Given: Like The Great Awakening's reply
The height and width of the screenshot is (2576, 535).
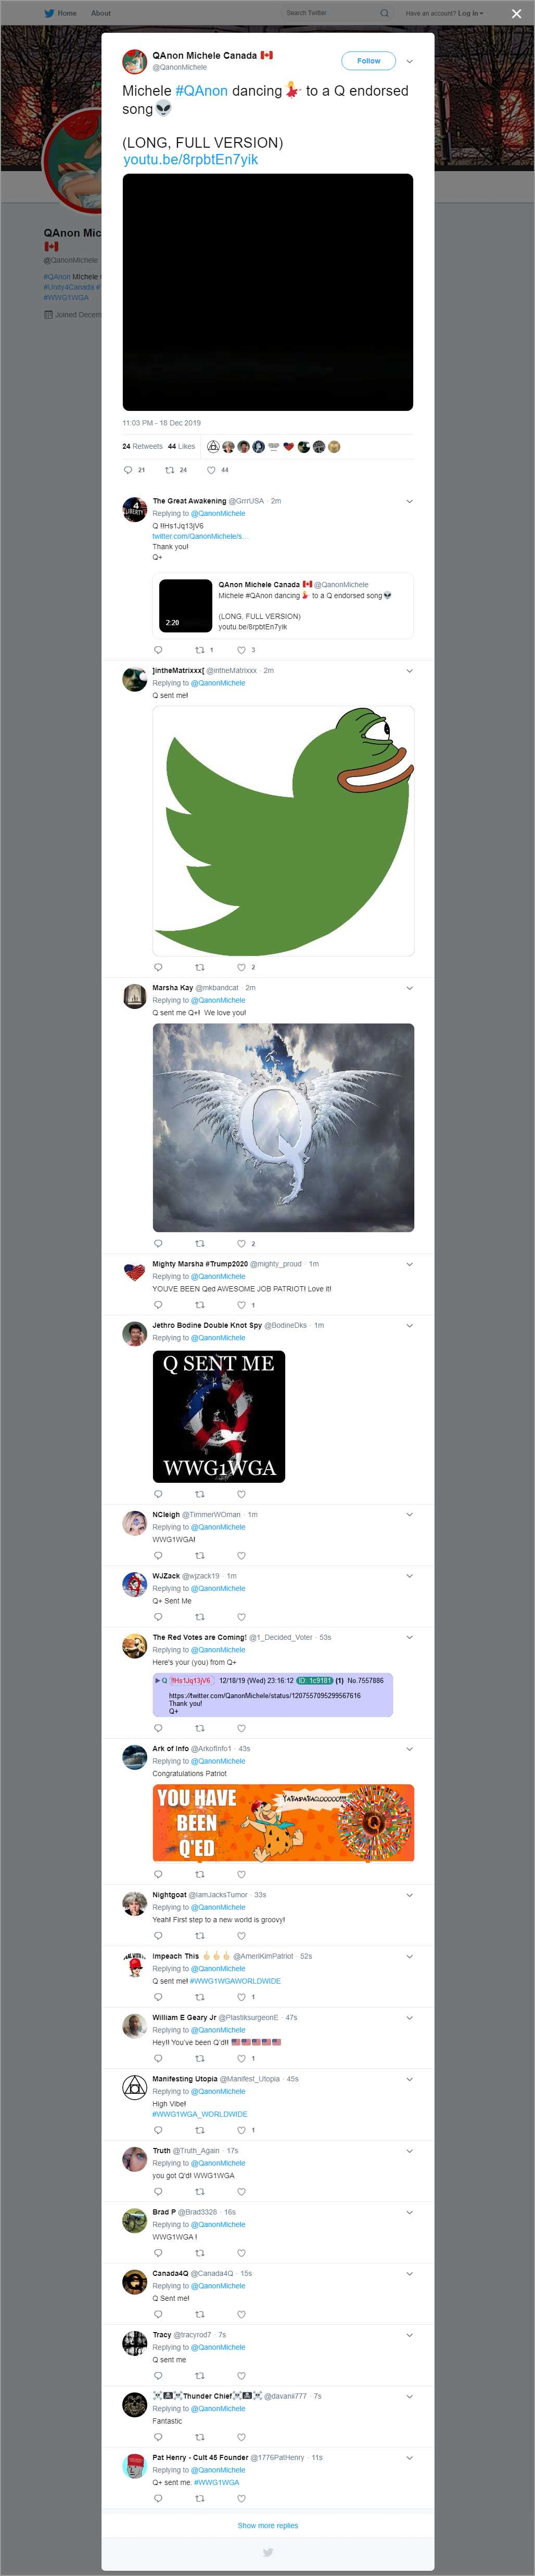Looking at the screenshot, I should point(241,650).
